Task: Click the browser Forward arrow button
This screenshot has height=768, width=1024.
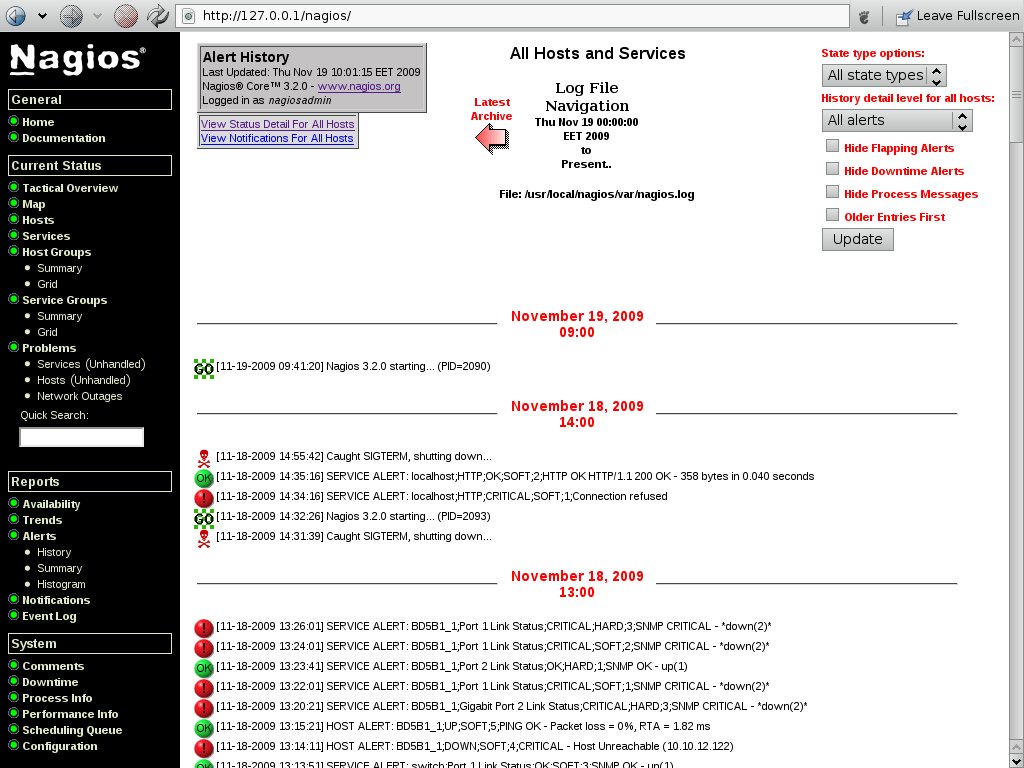Action: click(x=71, y=16)
